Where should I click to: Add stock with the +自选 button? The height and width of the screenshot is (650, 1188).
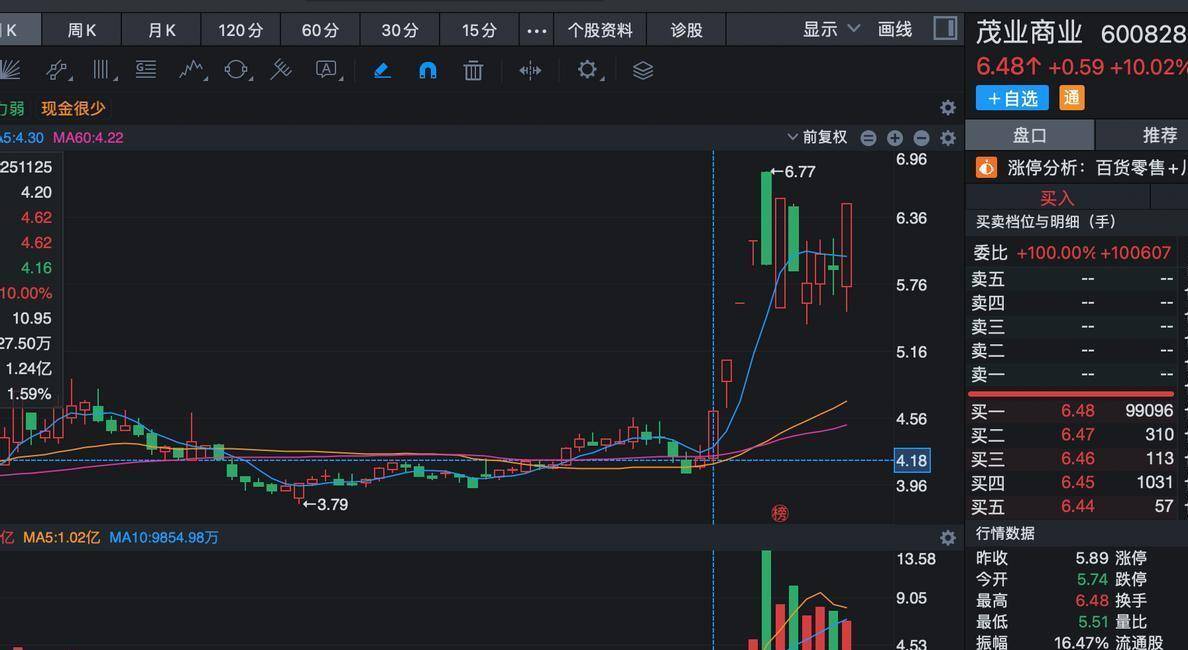[1011, 97]
